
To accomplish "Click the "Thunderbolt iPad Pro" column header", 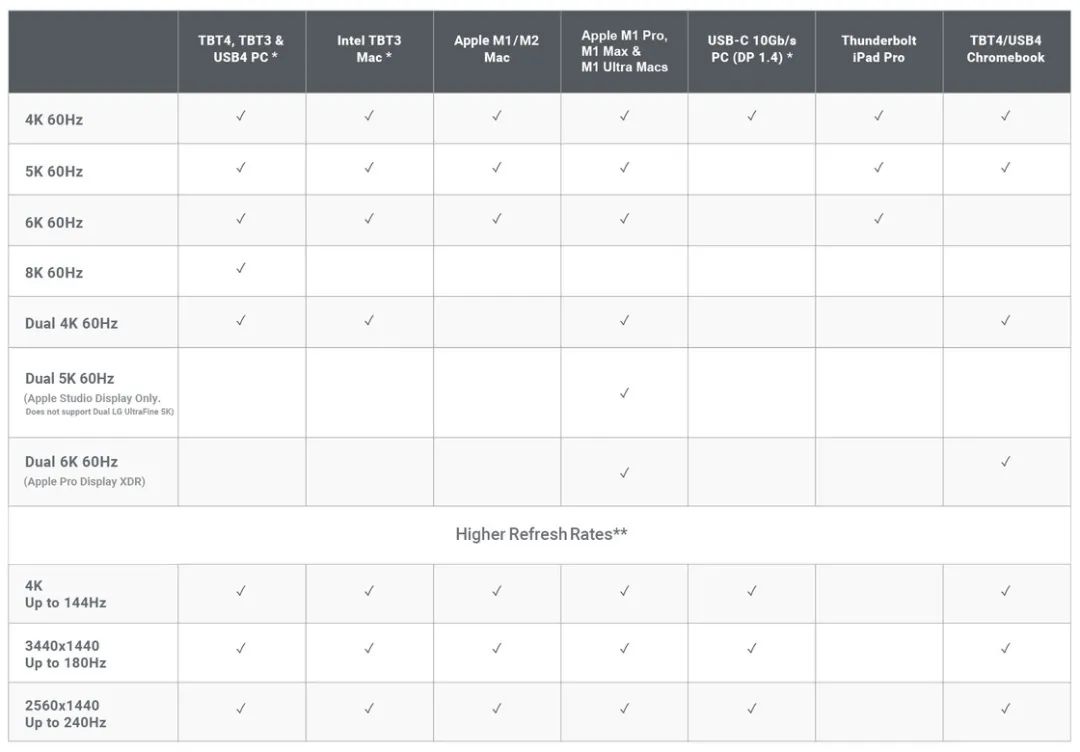I will pos(878,49).
